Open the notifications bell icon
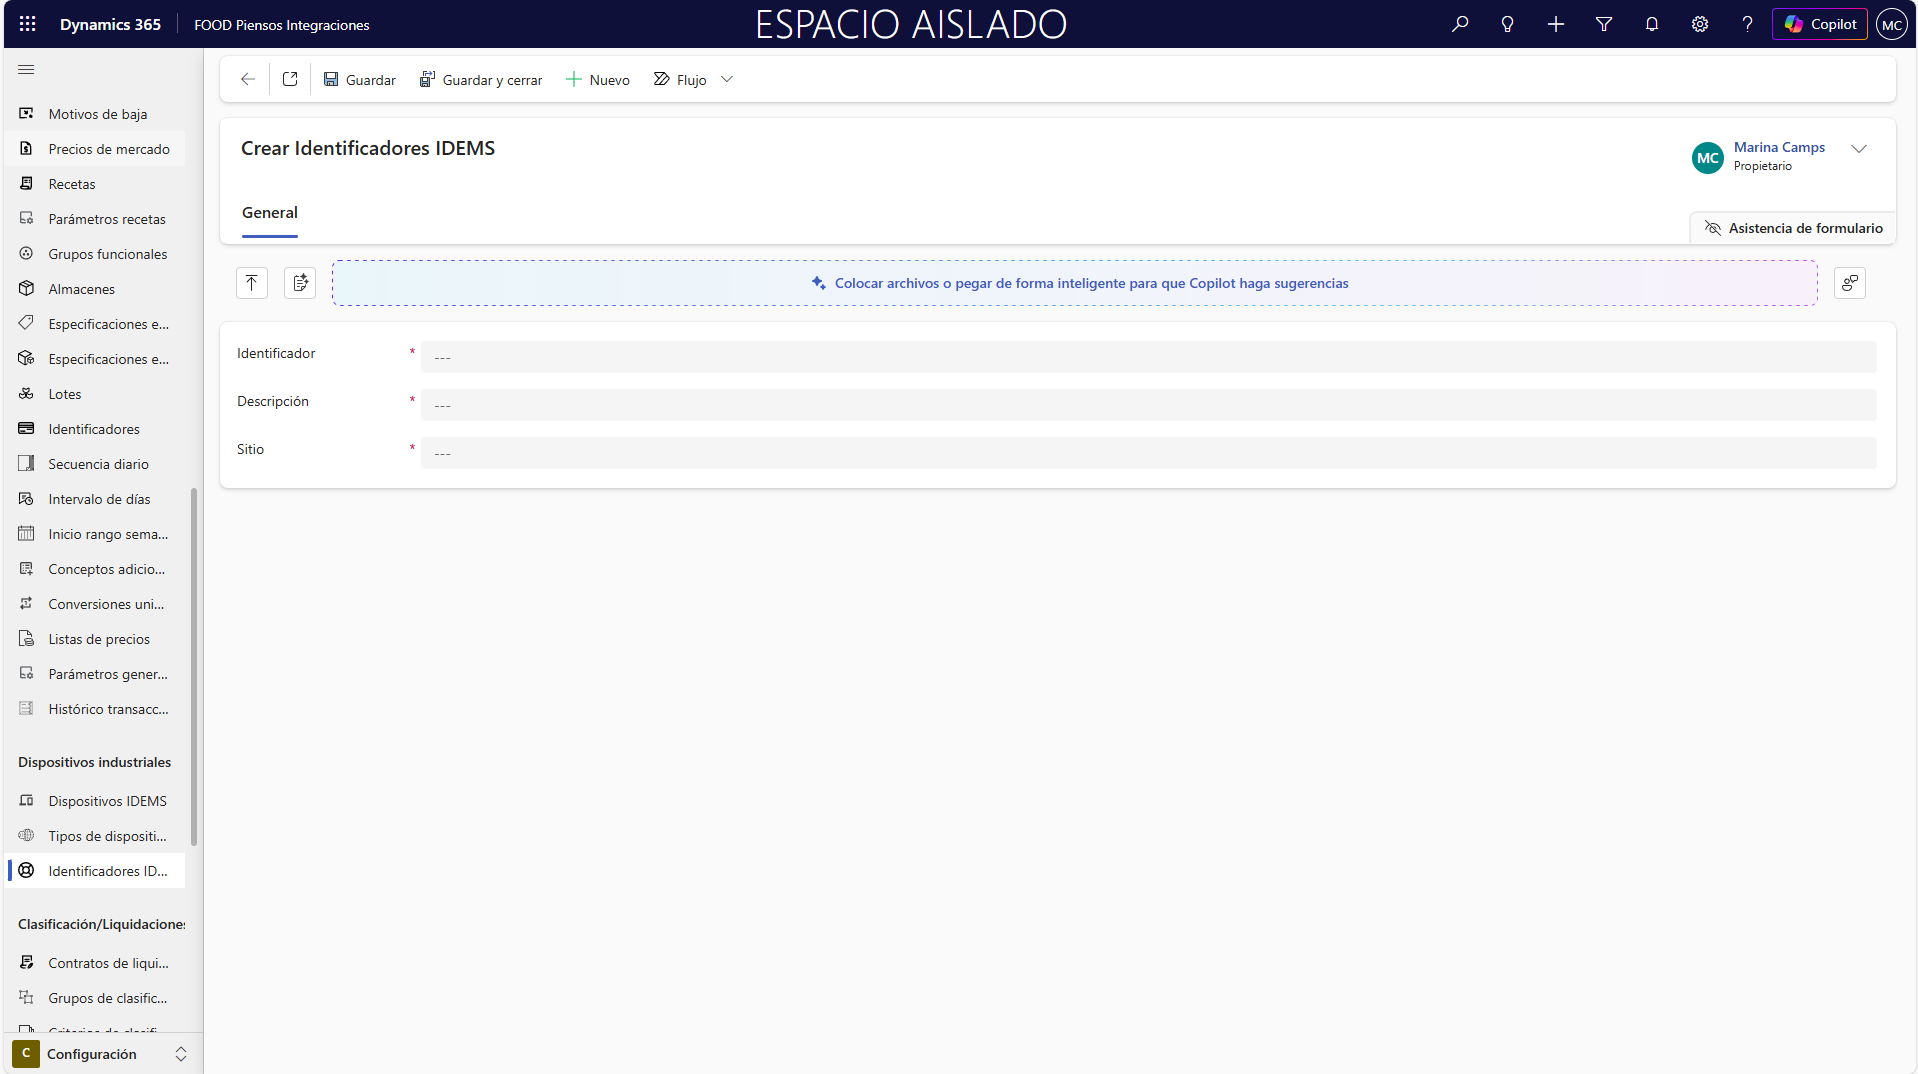The width and height of the screenshot is (1918, 1074). pos(1651,24)
